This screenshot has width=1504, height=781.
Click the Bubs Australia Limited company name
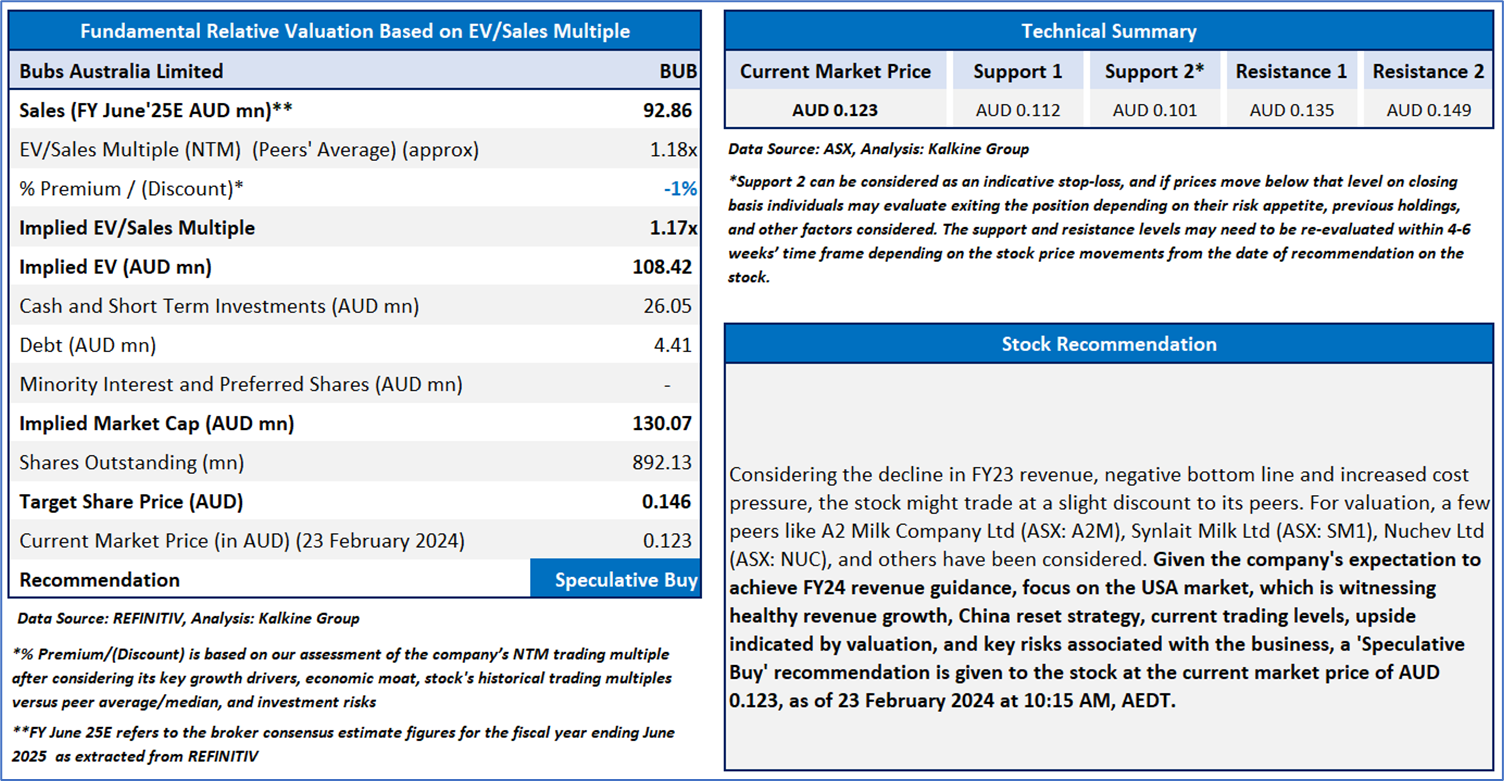pyautogui.click(x=121, y=71)
